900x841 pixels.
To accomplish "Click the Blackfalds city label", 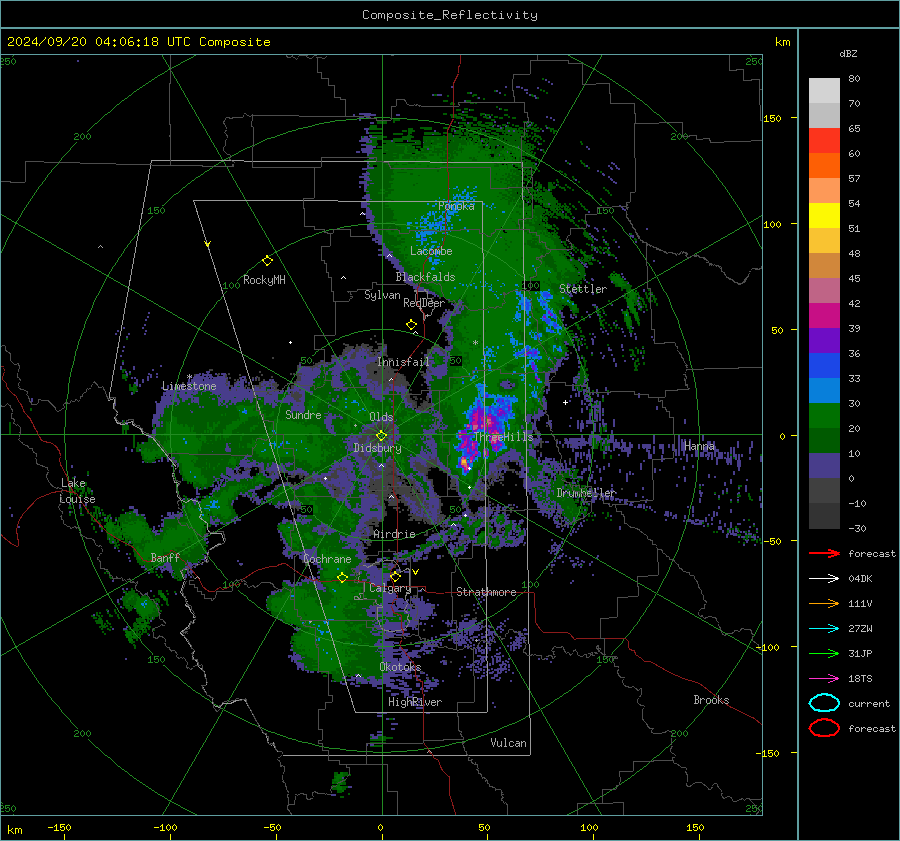I will coord(425,277).
